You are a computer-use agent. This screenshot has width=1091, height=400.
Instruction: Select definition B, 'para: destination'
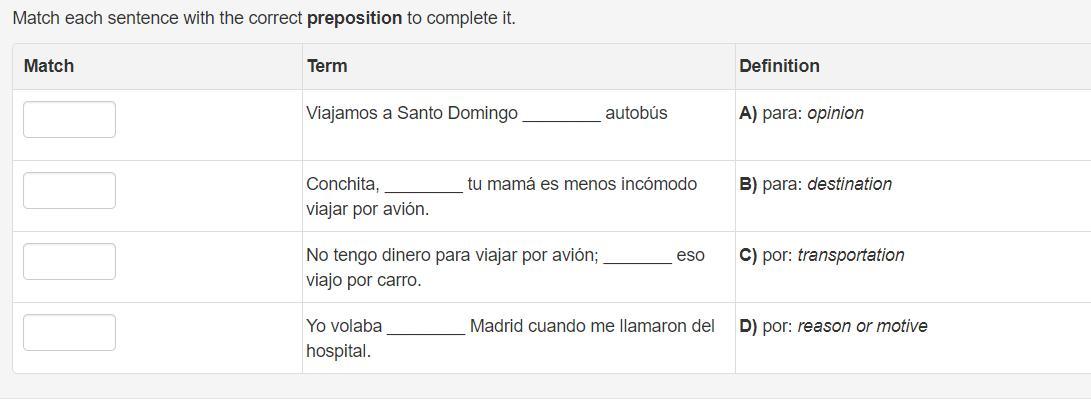(x=815, y=184)
